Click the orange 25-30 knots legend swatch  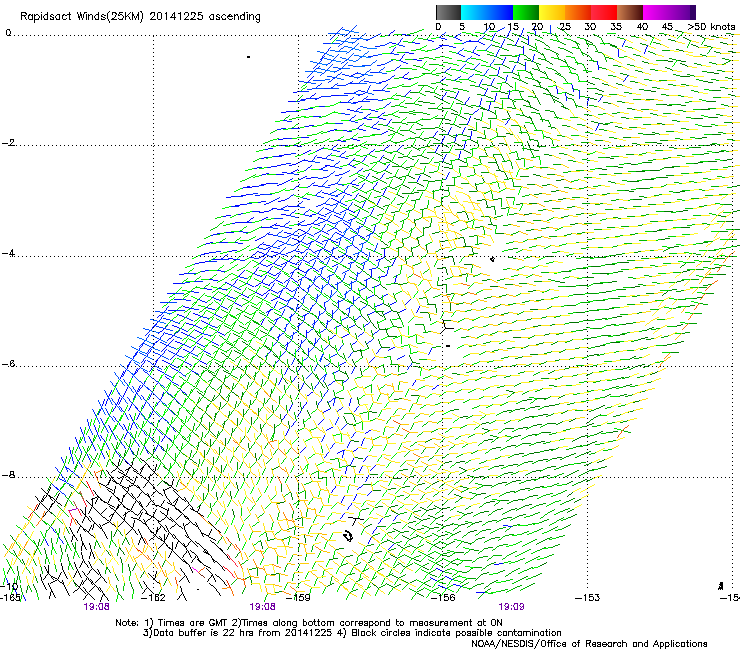578,12
